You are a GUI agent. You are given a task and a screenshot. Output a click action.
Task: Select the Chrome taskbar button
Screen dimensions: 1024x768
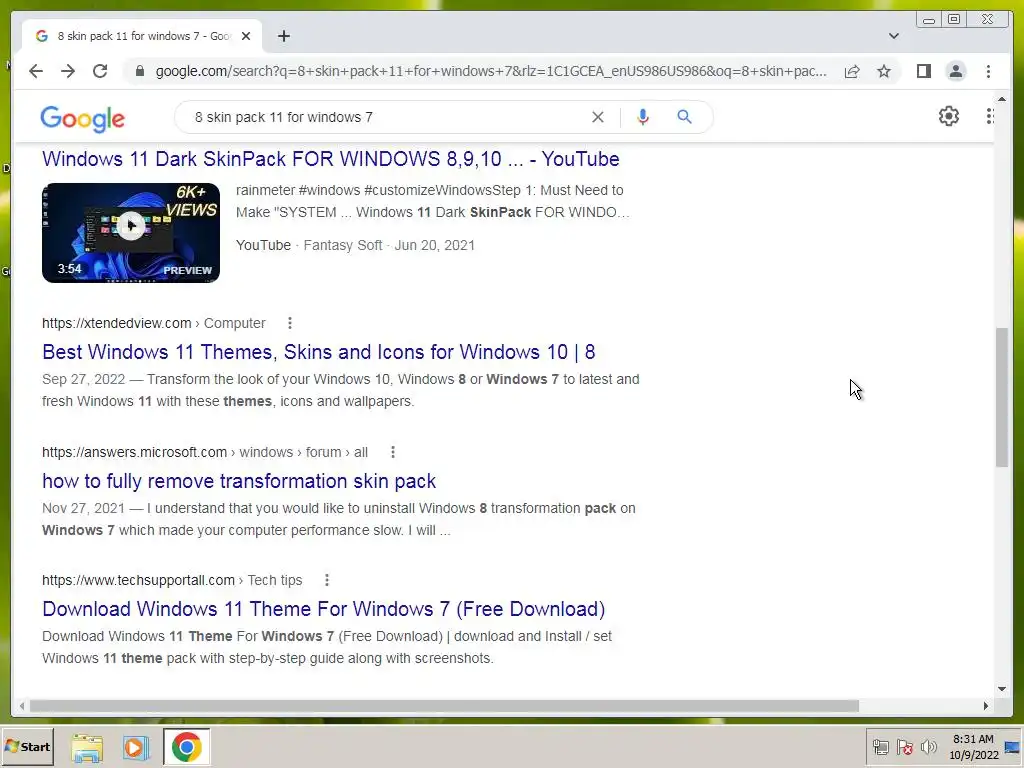186,747
